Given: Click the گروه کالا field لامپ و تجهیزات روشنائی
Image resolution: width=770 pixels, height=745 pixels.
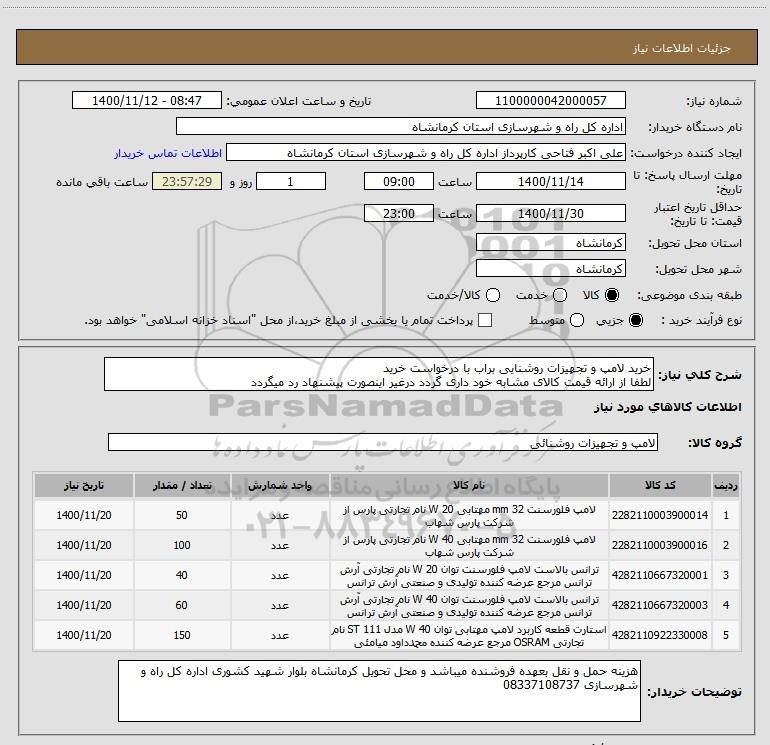Looking at the screenshot, I should [x=383, y=442].
